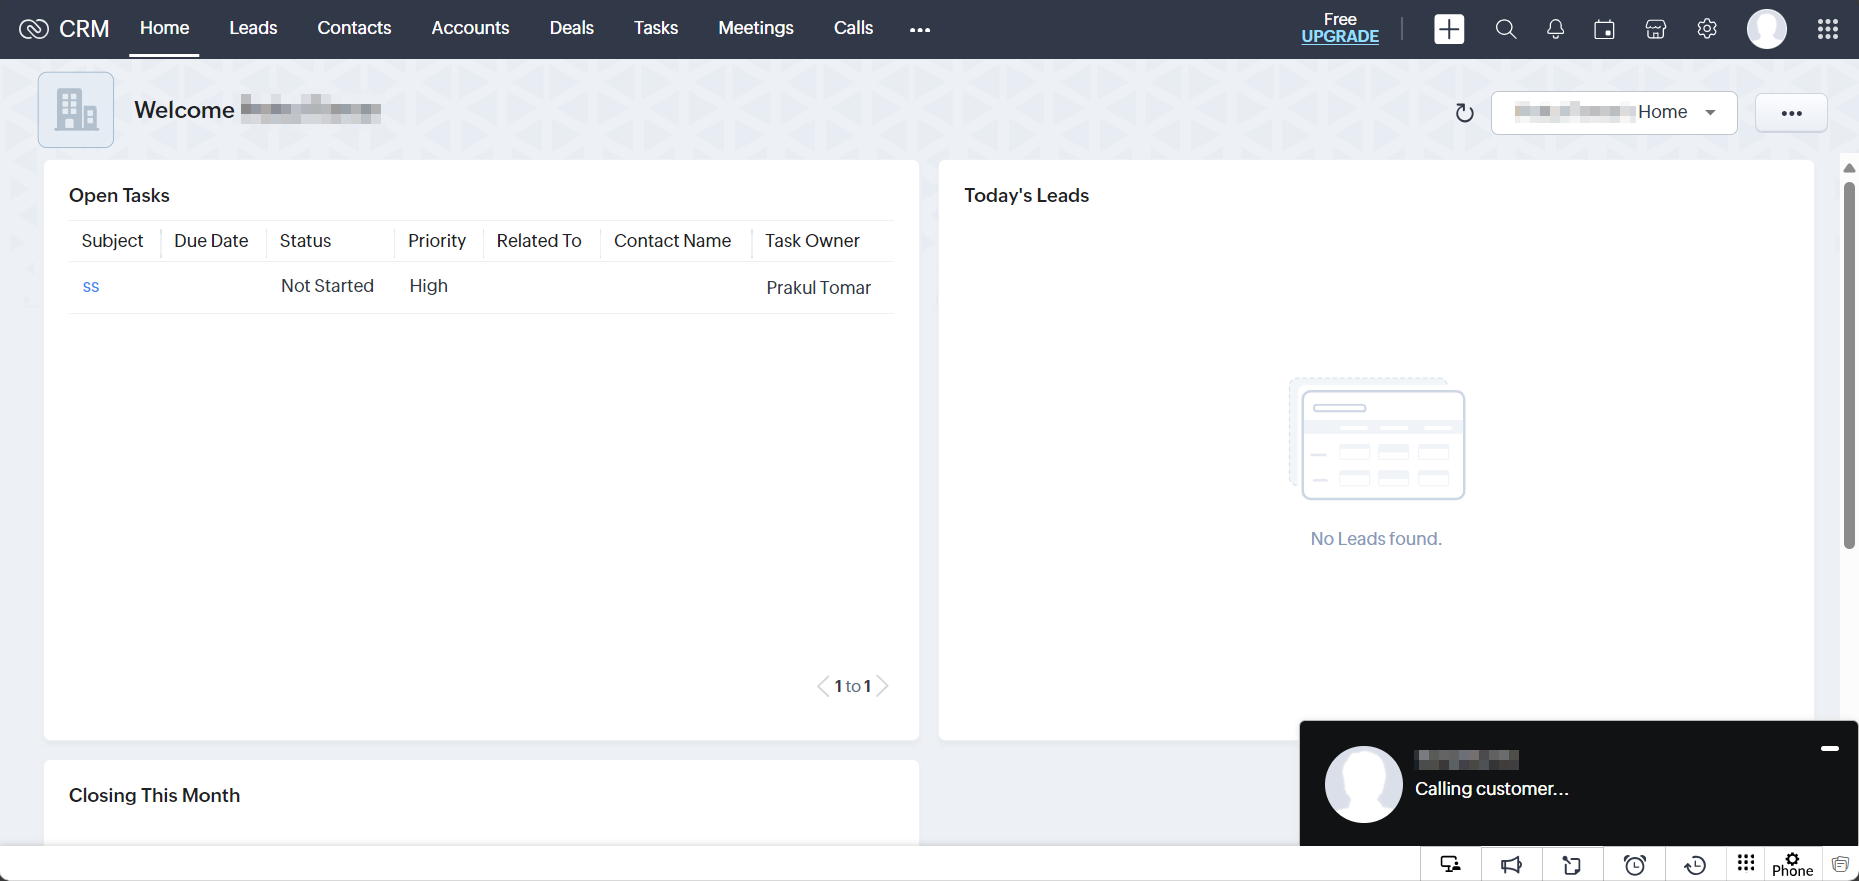The image size is (1859, 881).
Task: Click the Related To column header
Action: pos(539,241)
